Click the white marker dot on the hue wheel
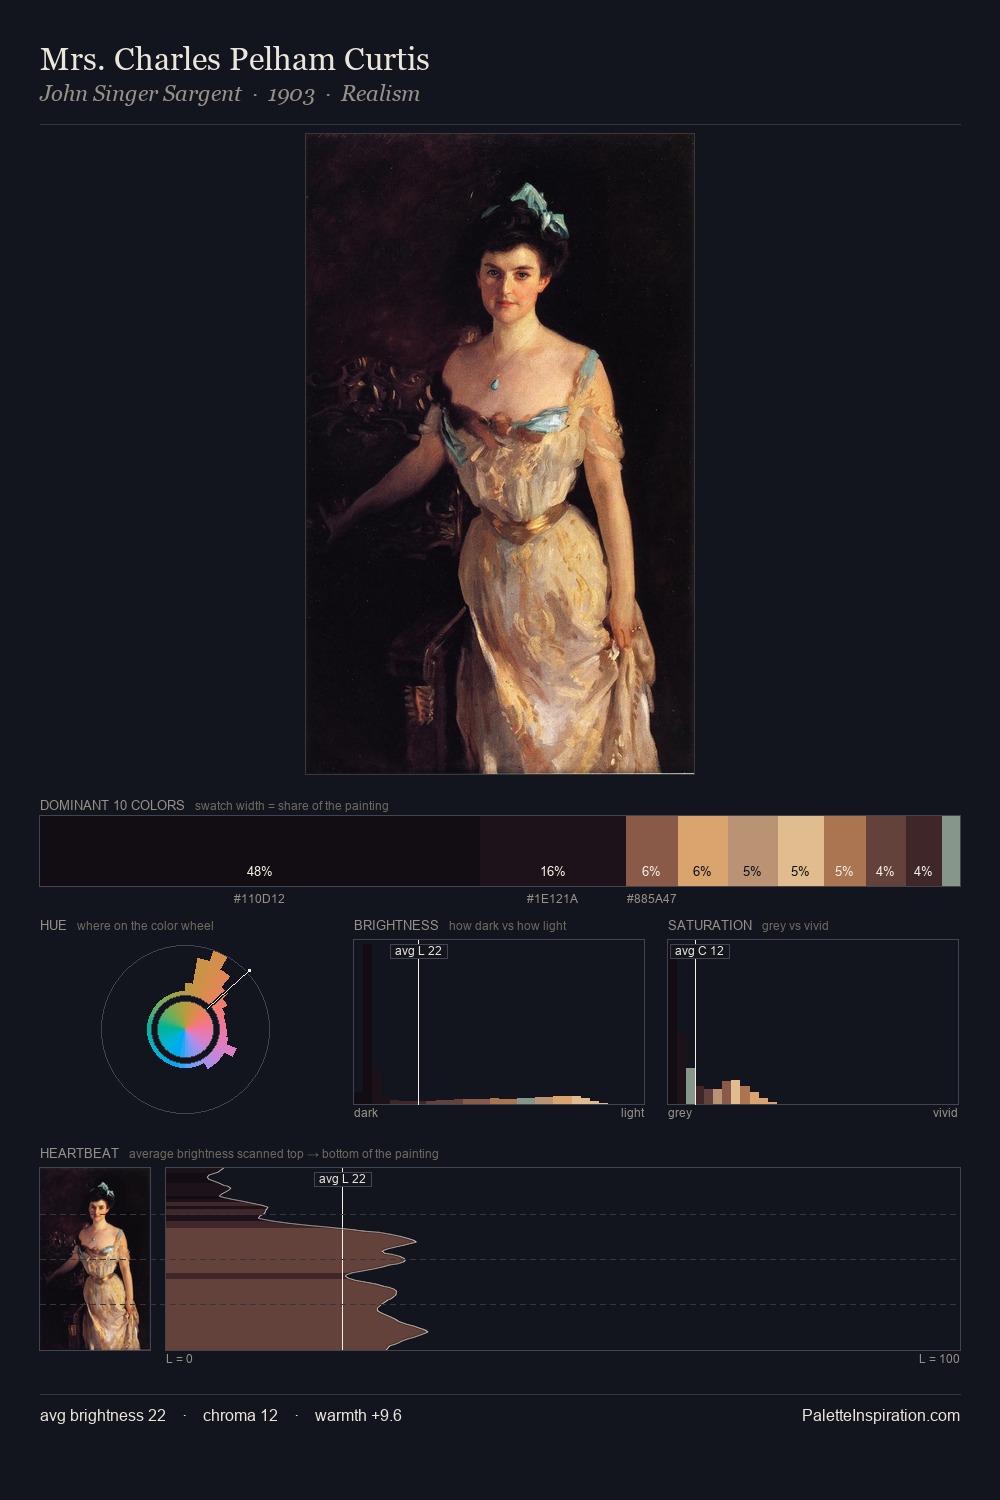 point(249,970)
